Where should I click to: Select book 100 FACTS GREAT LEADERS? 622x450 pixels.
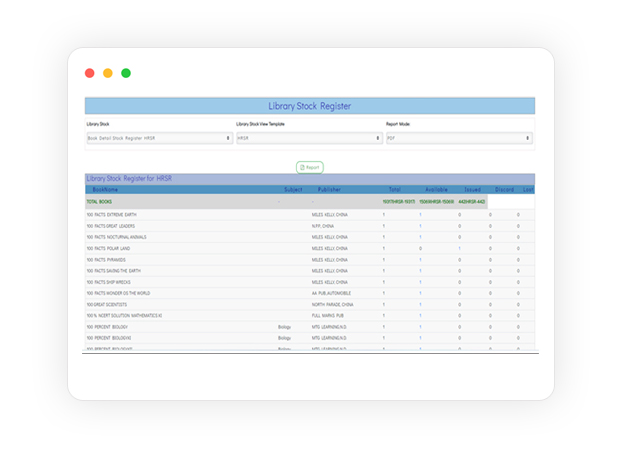(x=111, y=226)
